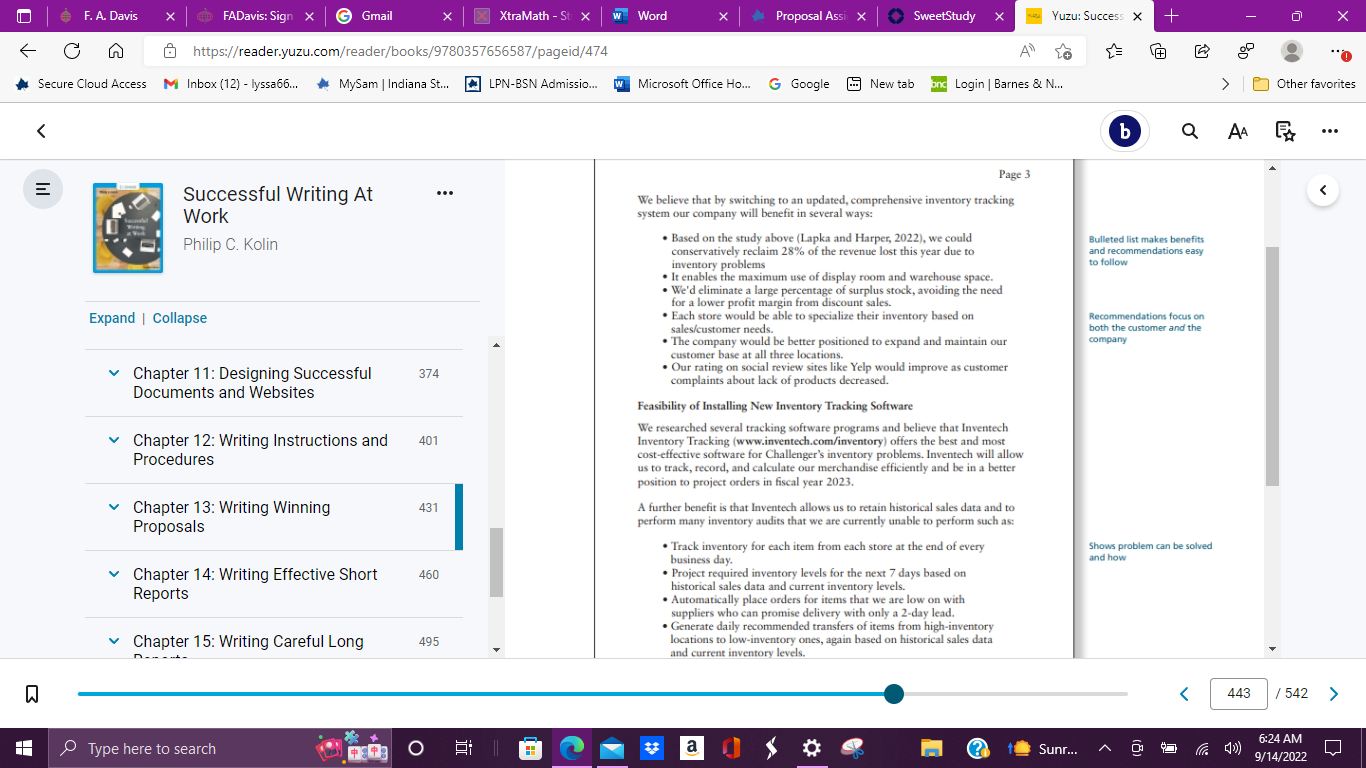Open Microsoft Edge from the taskbar
Image resolution: width=1366 pixels, height=768 pixels.
[572, 748]
